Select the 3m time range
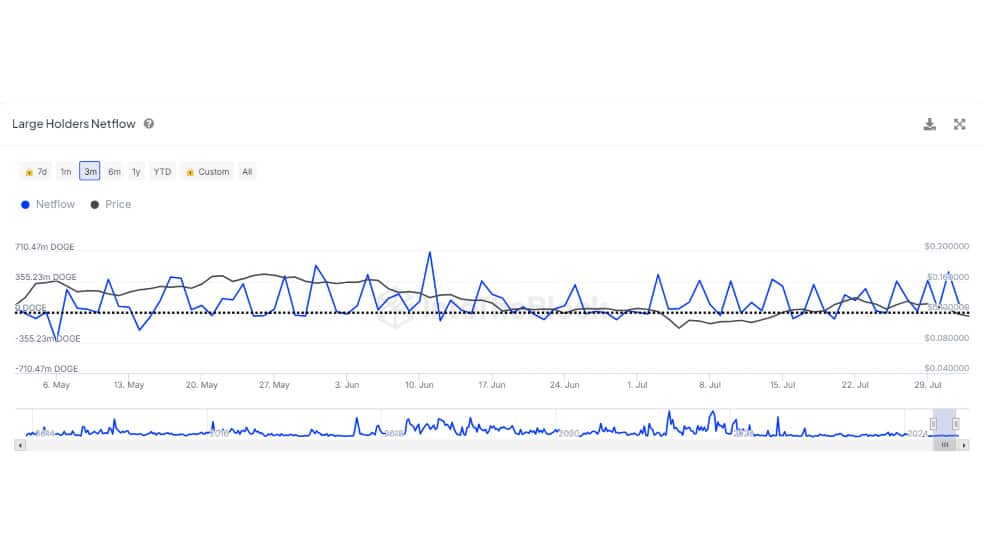Image resolution: width=984 pixels, height=554 pixels. coord(90,171)
